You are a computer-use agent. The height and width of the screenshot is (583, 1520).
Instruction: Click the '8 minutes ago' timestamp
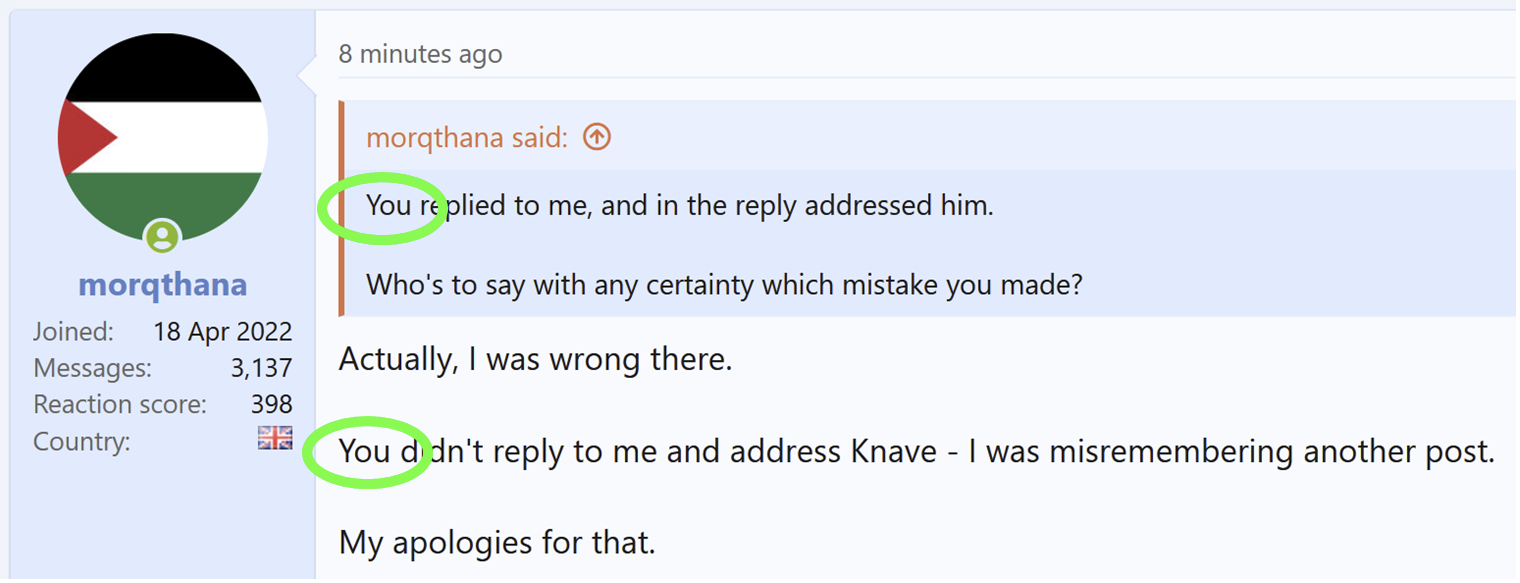pyautogui.click(x=420, y=54)
